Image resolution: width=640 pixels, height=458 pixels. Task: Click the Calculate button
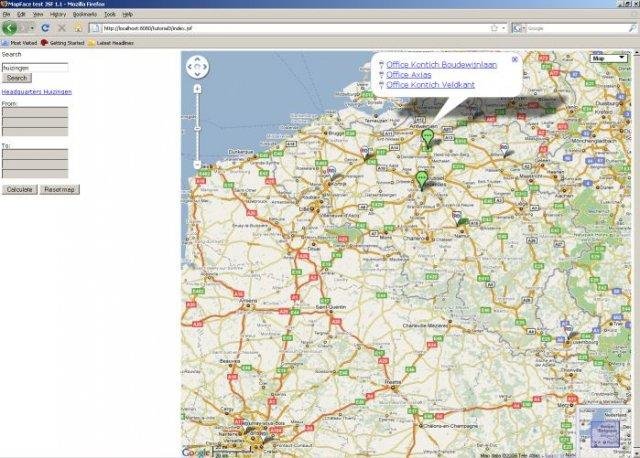19,190
